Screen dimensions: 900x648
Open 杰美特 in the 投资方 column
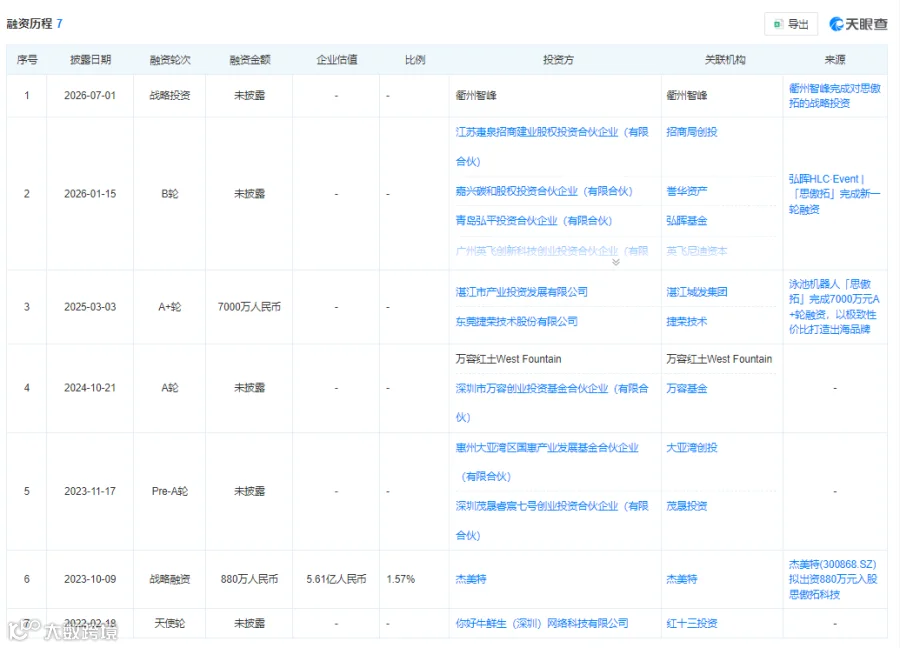click(x=471, y=579)
